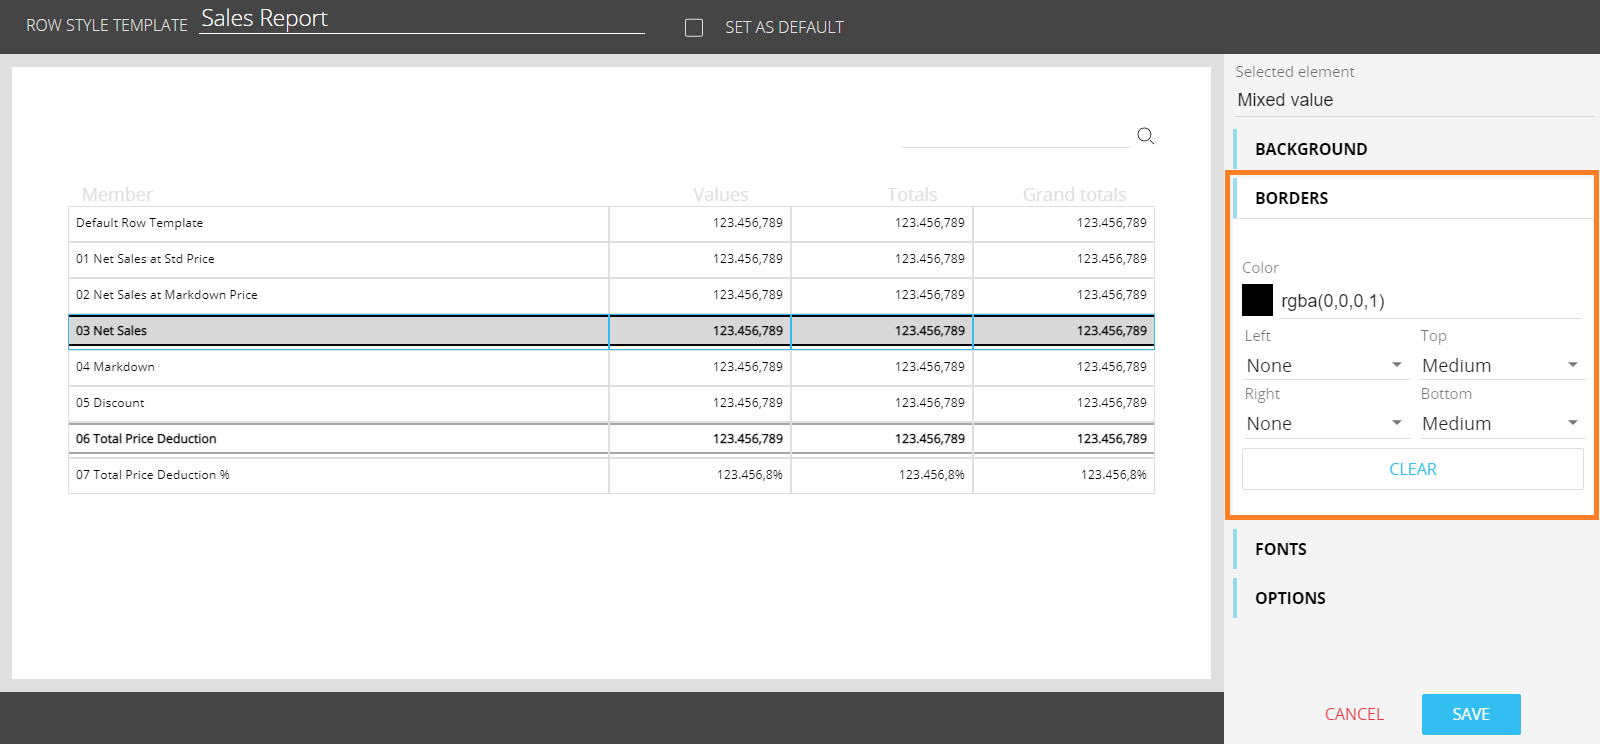
Task: Collapse the Borders section
Action: [x=1291, y=198]
